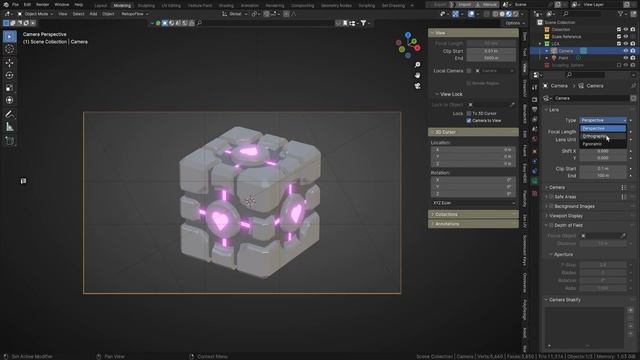Select the Rotate tool
The height and width of the screenshot is (360, 640).
[x=9, y=75]
